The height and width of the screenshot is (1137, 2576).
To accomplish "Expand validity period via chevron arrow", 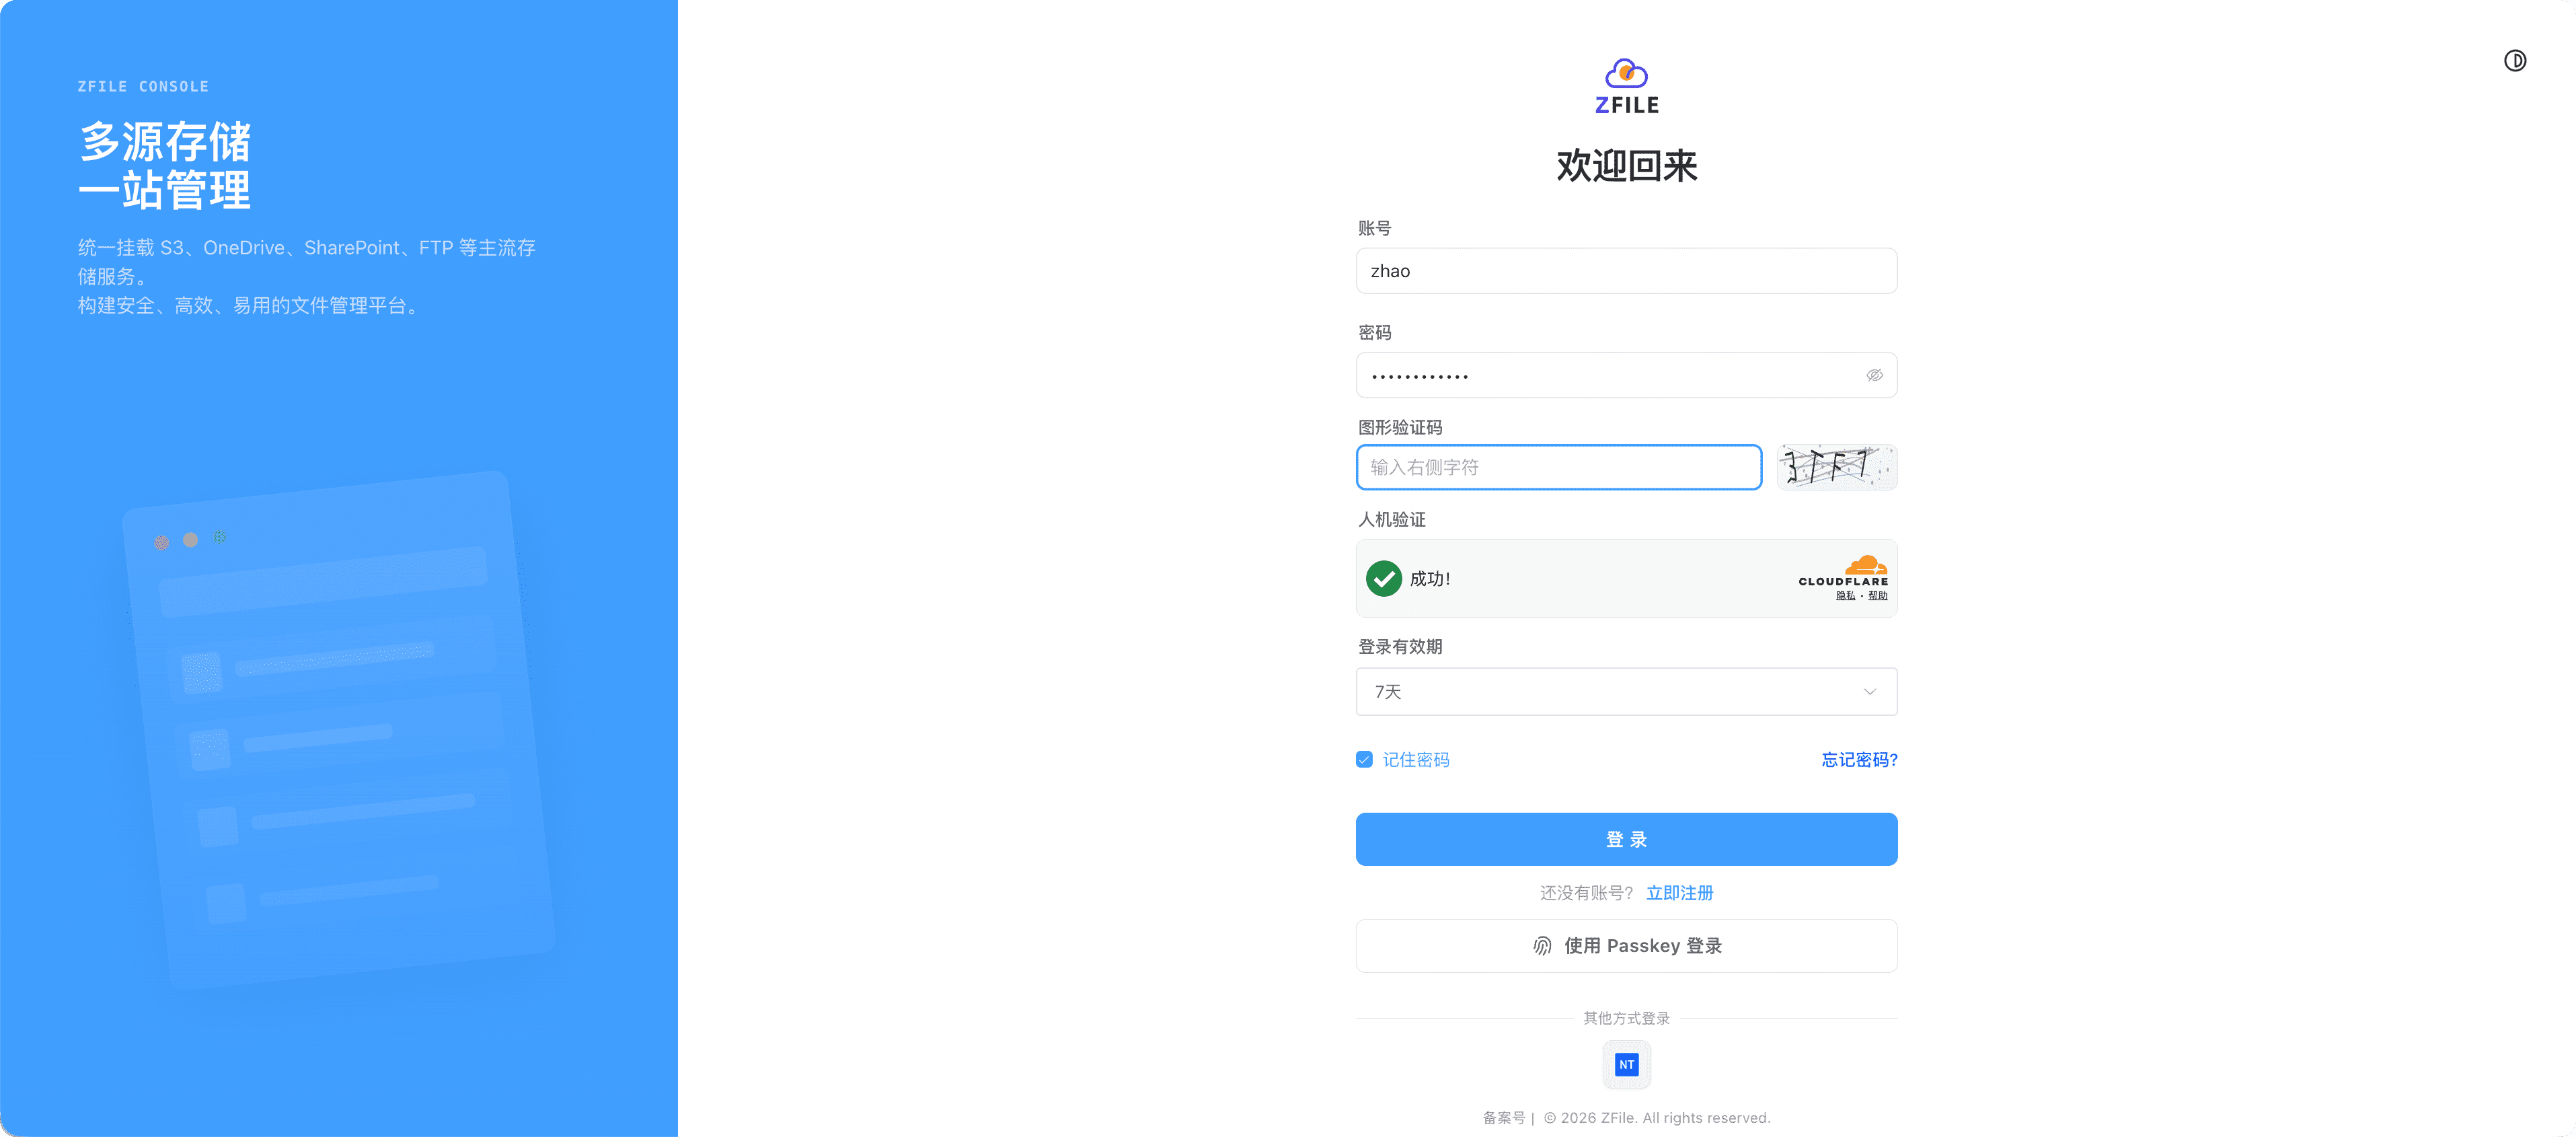I will pos(1869,691).
